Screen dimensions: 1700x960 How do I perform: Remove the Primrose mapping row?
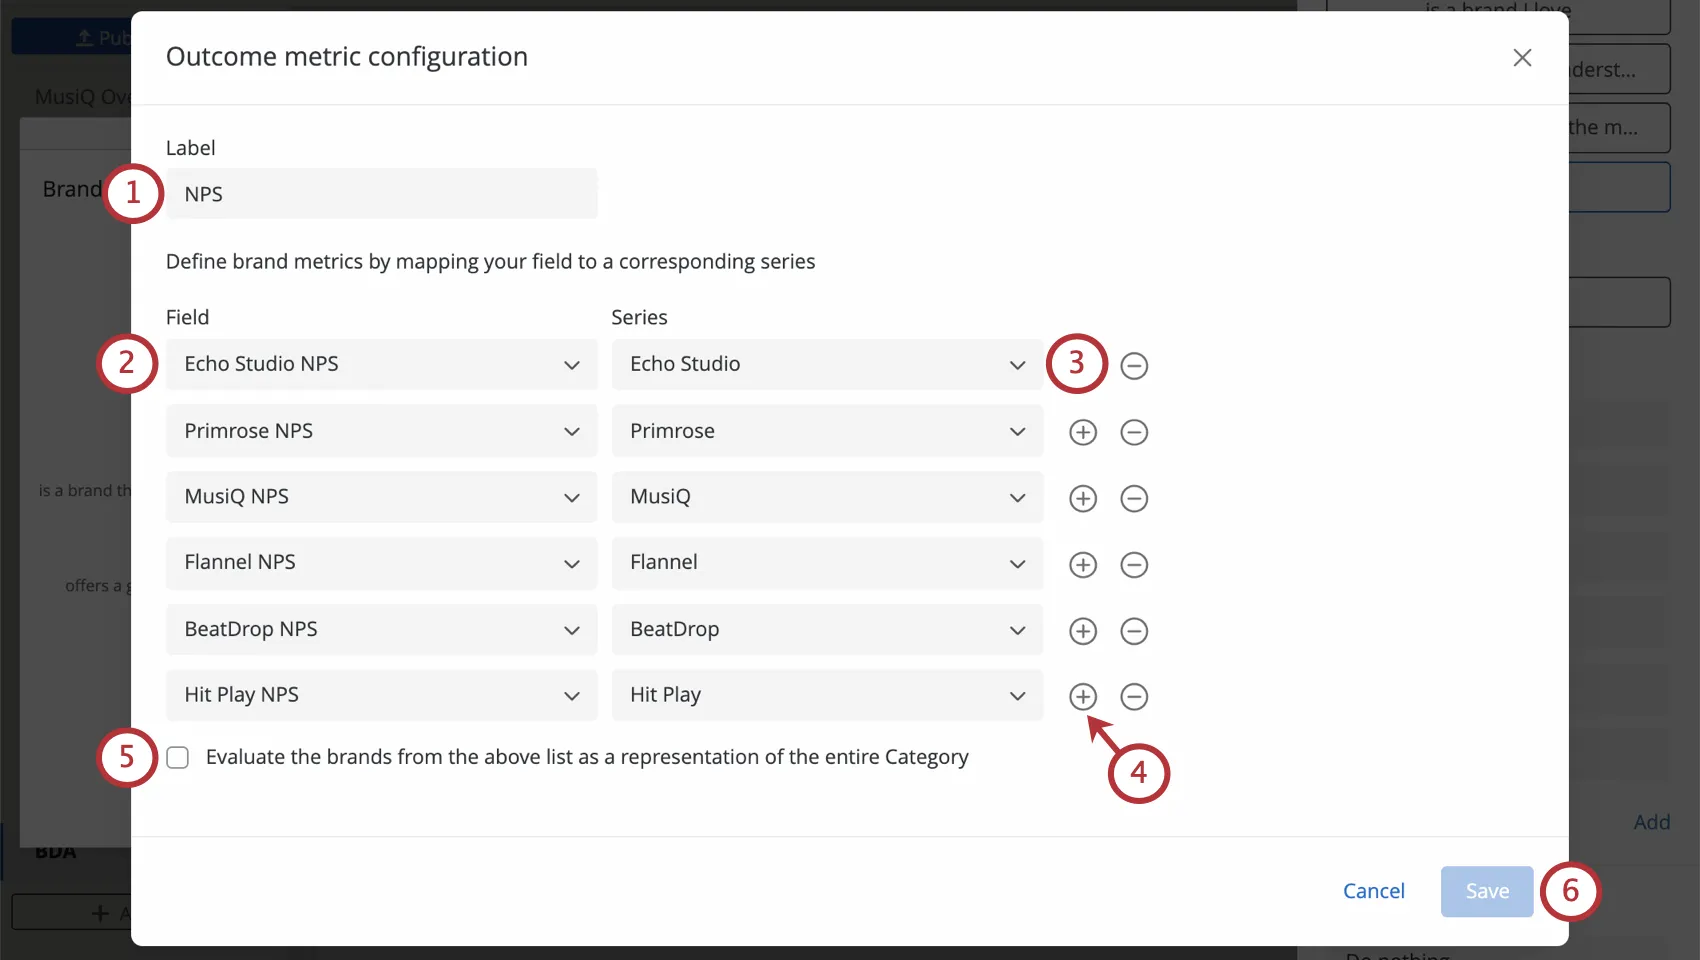1134,432
